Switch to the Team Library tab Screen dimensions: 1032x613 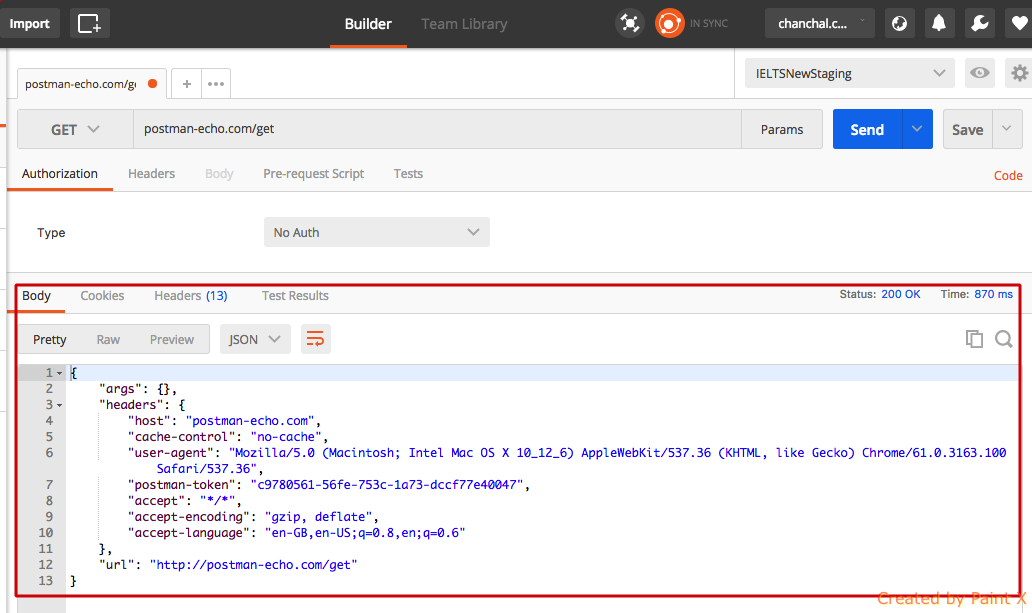coord(464,24)
